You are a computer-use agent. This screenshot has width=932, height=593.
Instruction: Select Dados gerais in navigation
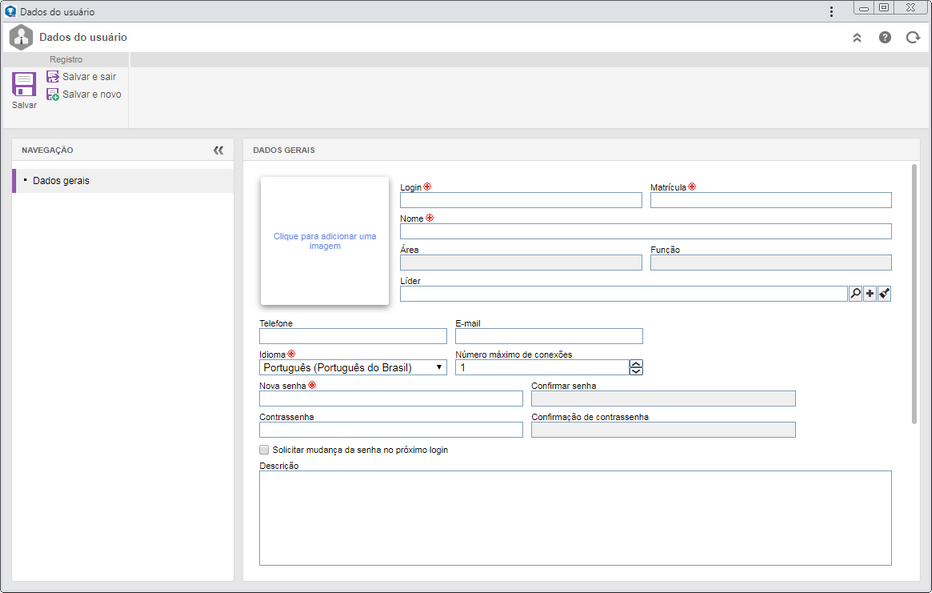tap(123, 181)
